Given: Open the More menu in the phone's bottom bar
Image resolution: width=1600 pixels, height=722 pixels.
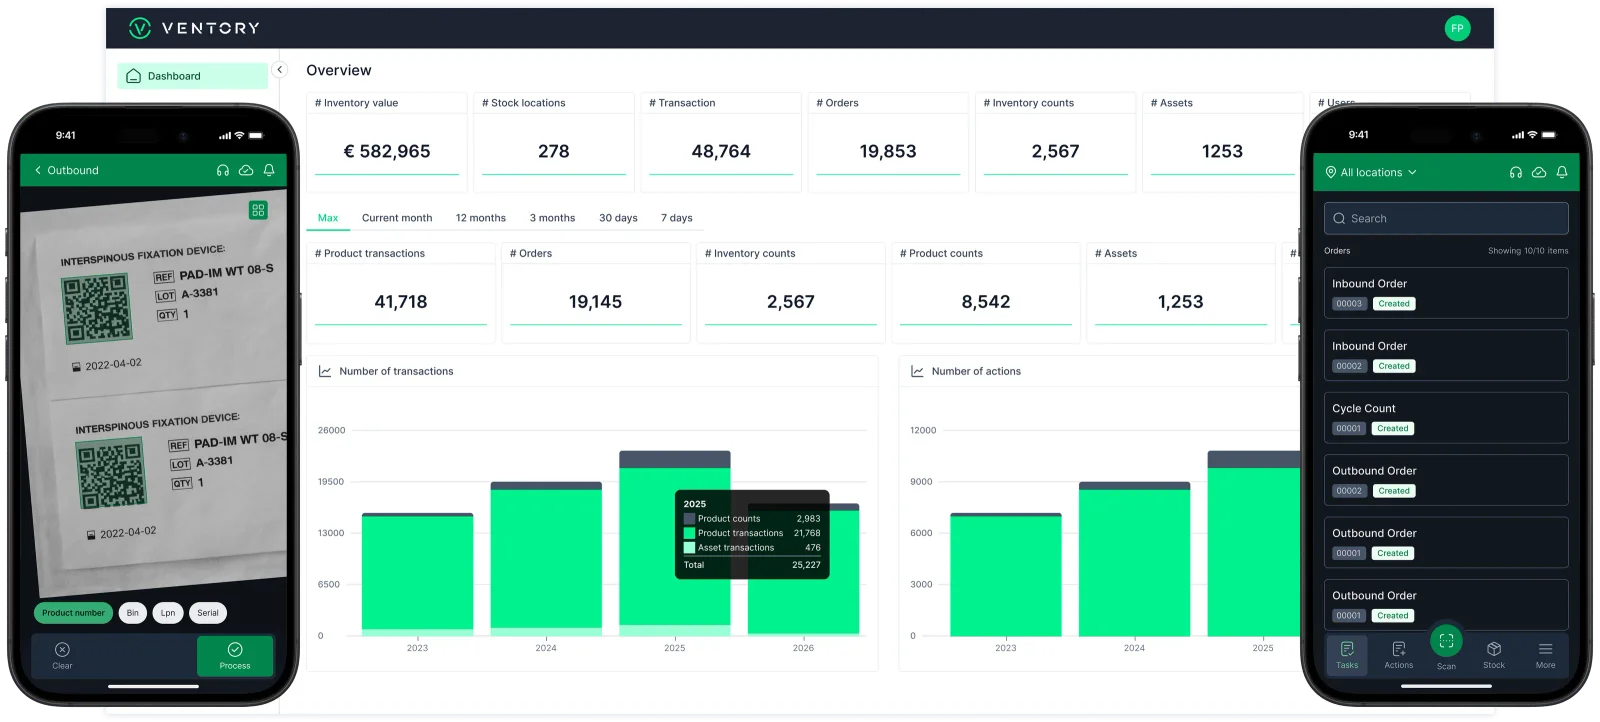Looking at the screenshot, I should point(1546,655).
